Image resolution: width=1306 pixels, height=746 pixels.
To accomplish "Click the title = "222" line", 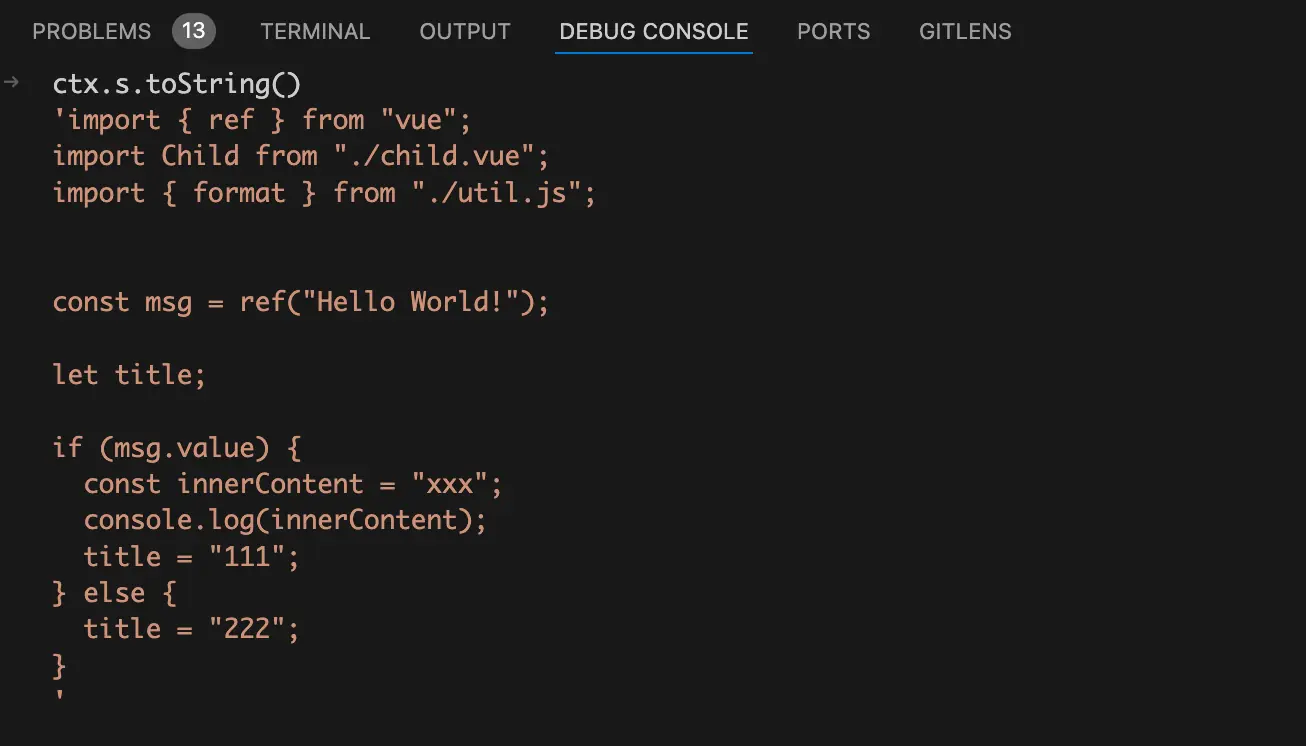I will (x=192, y=629).
